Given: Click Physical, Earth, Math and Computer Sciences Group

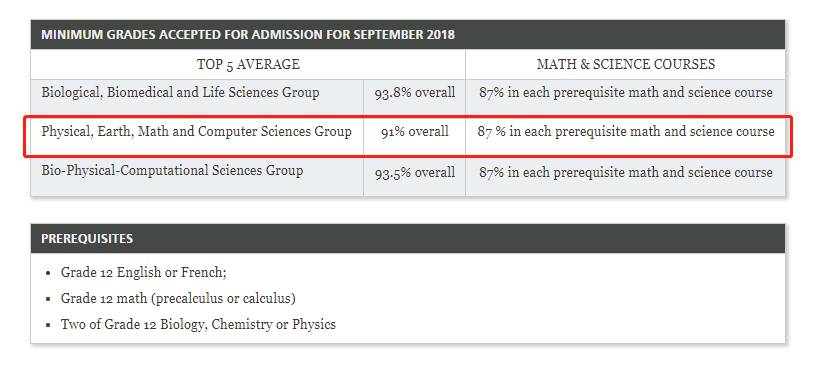Looking at the screenshot, I should coord(196,131).
